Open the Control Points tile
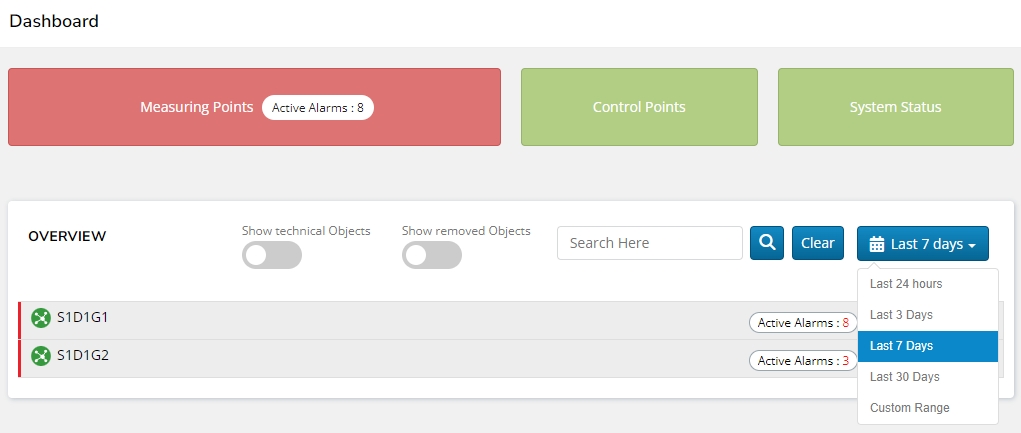1021x433 pixels. (639, 107)
